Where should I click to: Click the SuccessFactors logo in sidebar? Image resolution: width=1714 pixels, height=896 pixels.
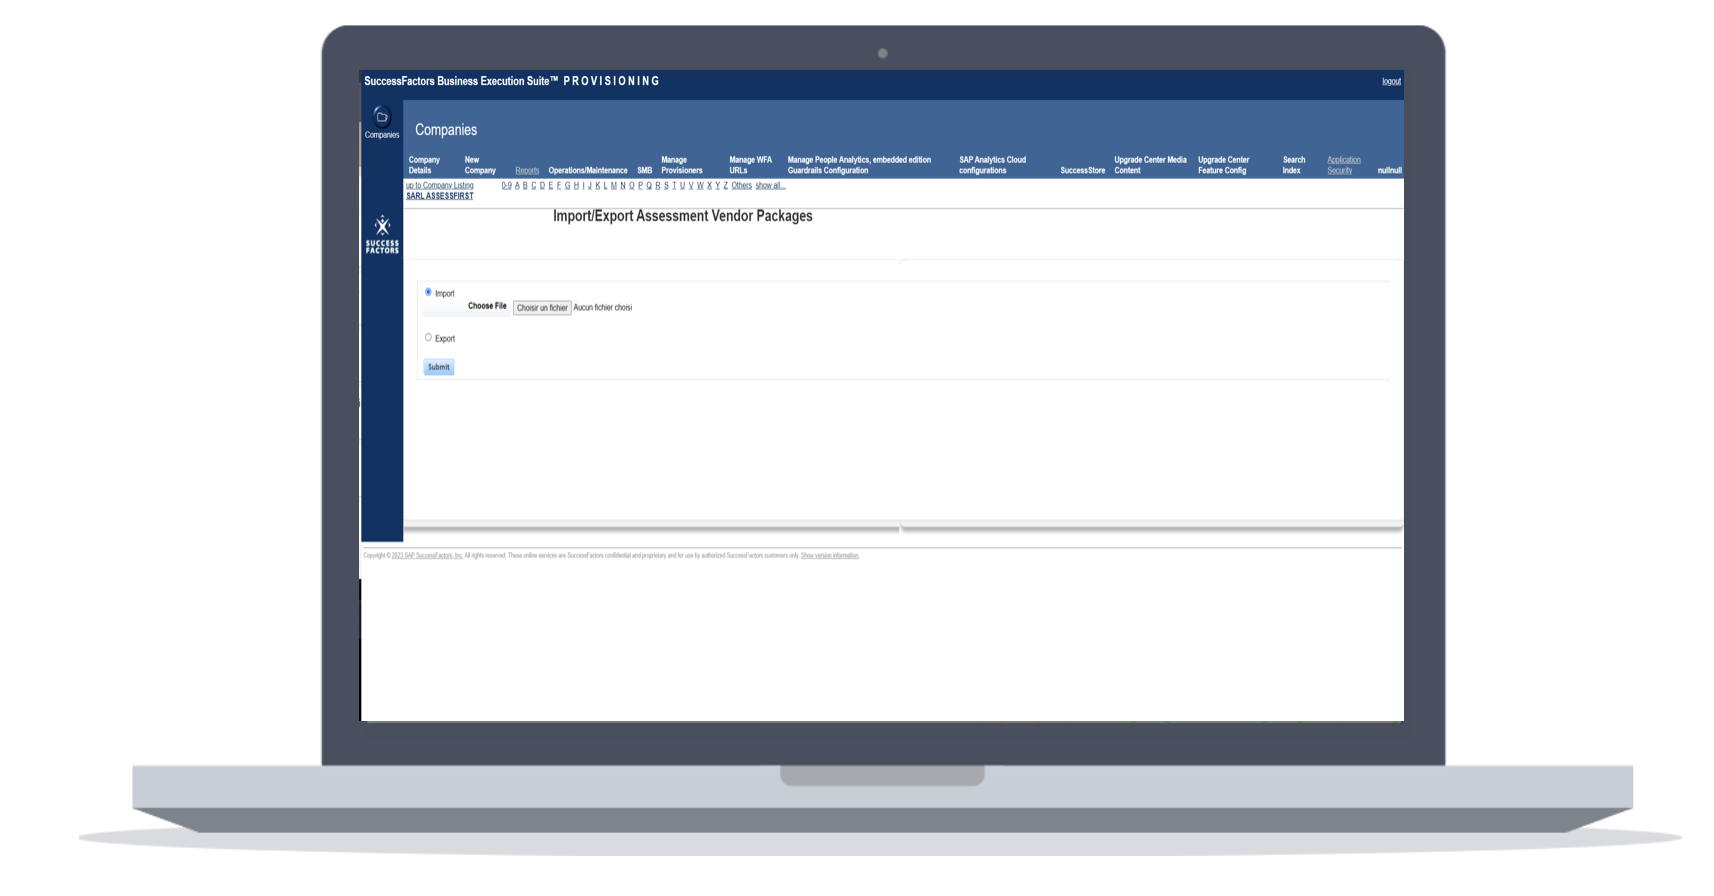382,235
